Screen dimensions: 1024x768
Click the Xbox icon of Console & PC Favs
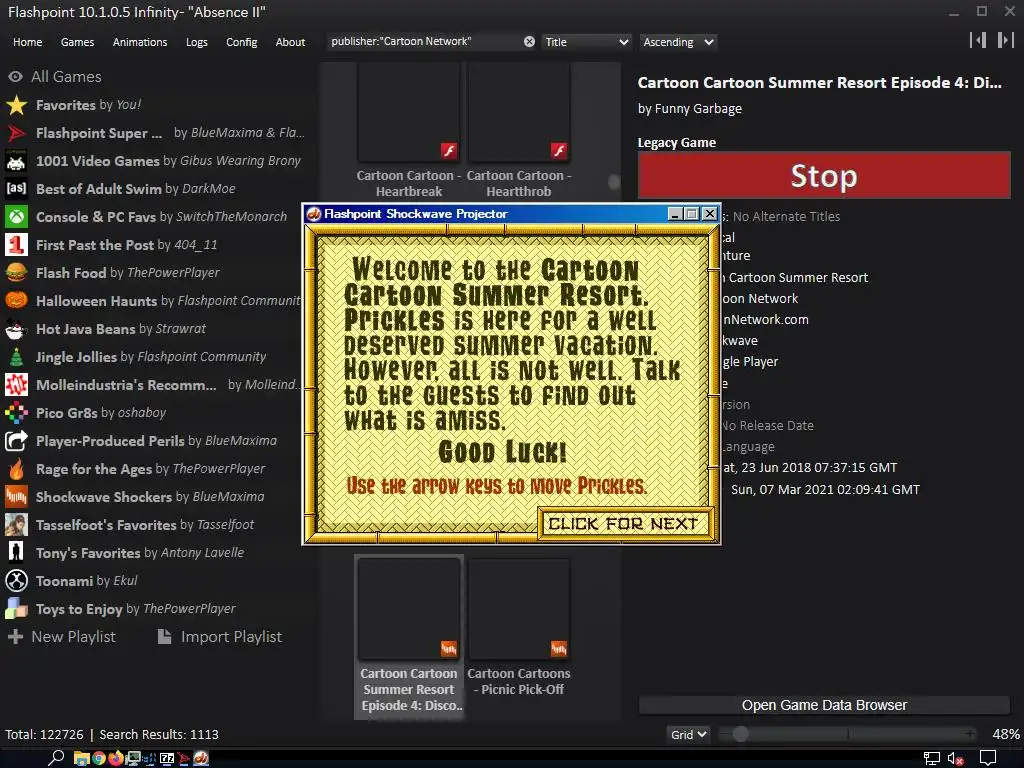click(16, 217)
